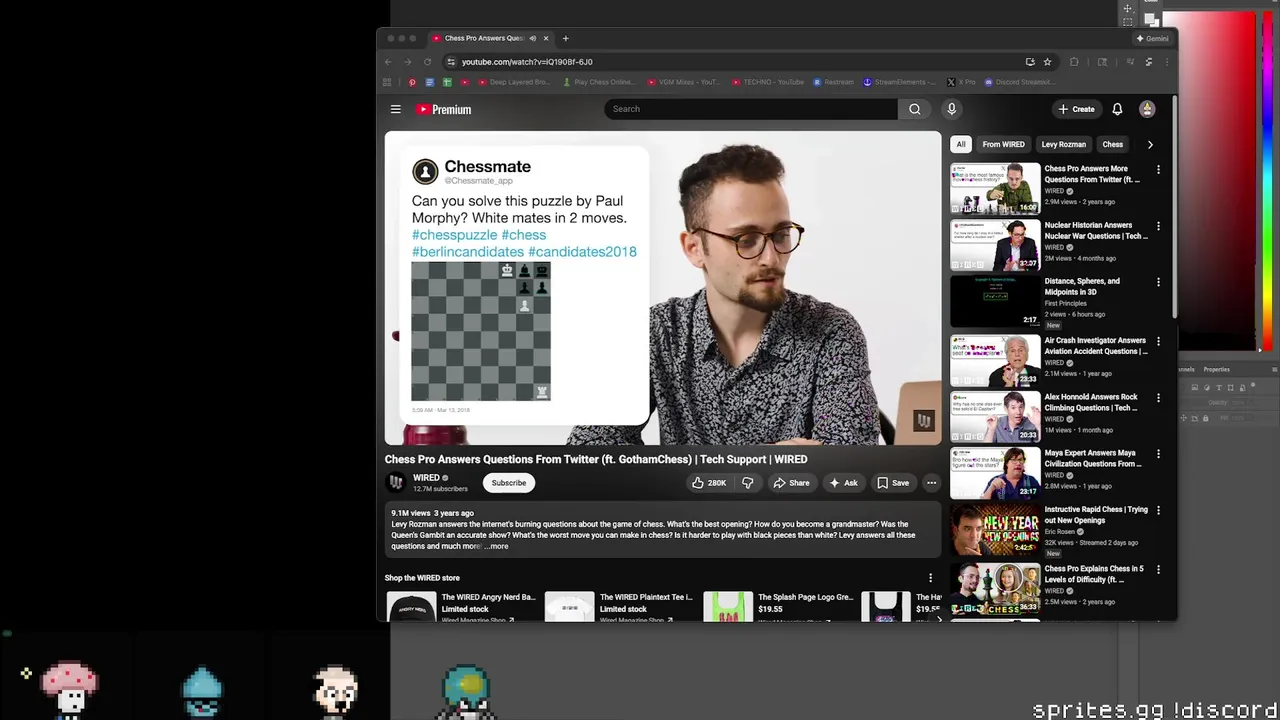
Task: Click the YouTube Premium logo
Action: point(444,109)
